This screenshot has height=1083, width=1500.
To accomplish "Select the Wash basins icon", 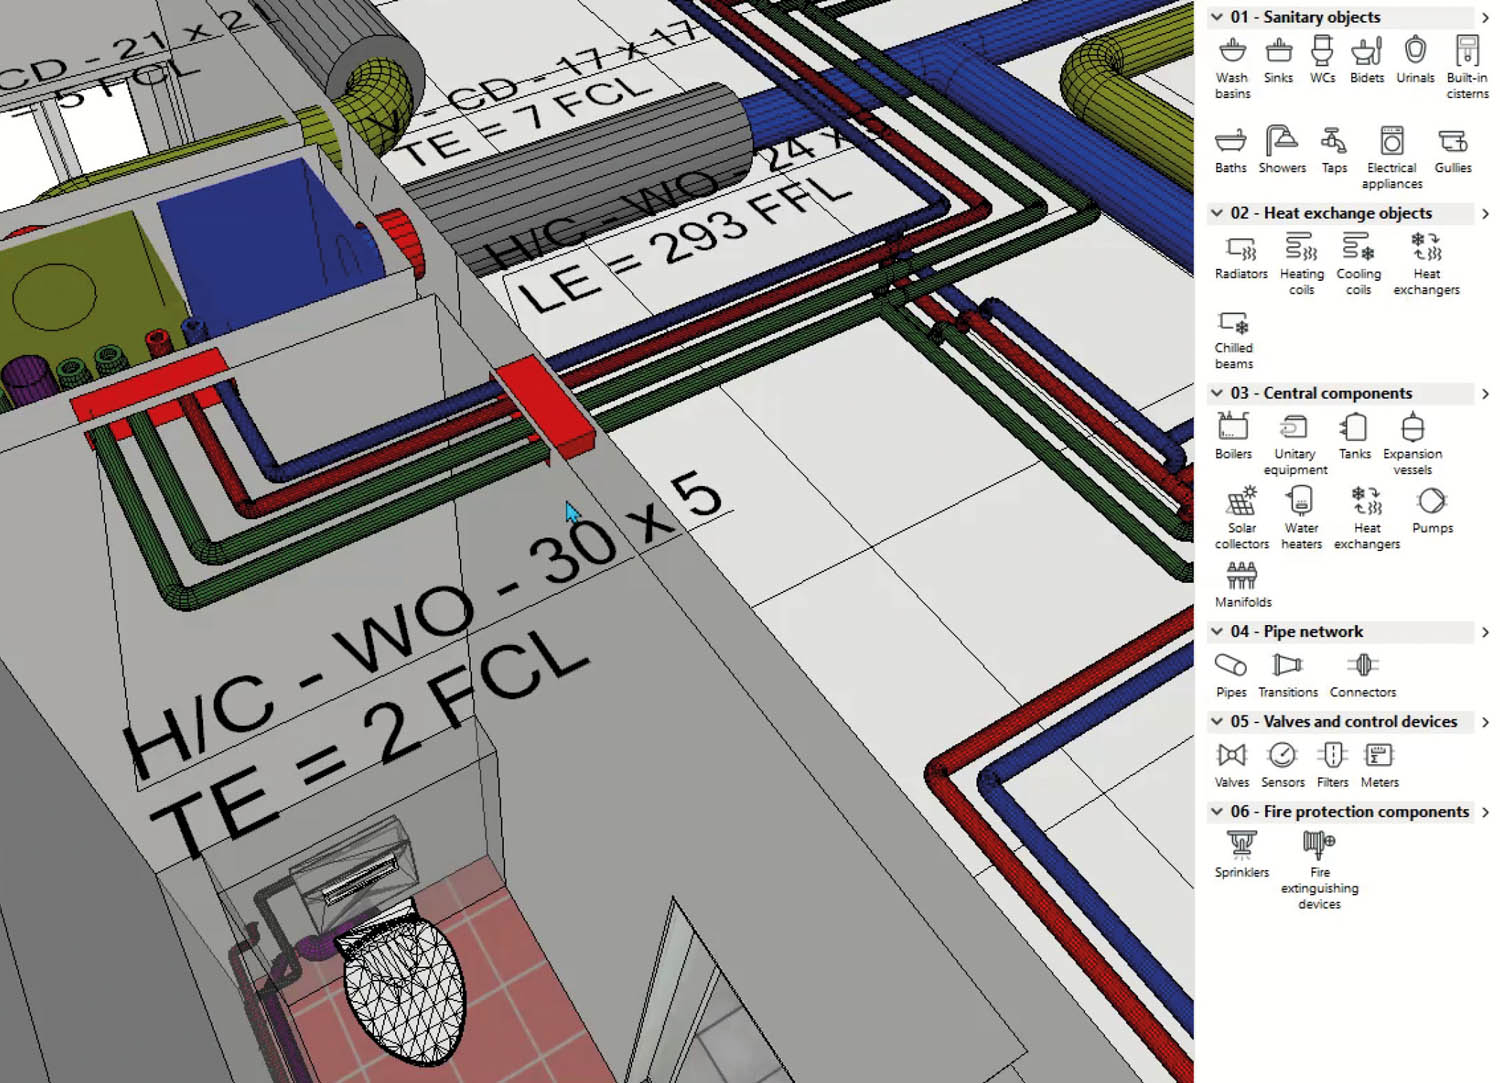I will click(x=1232, y=52).
